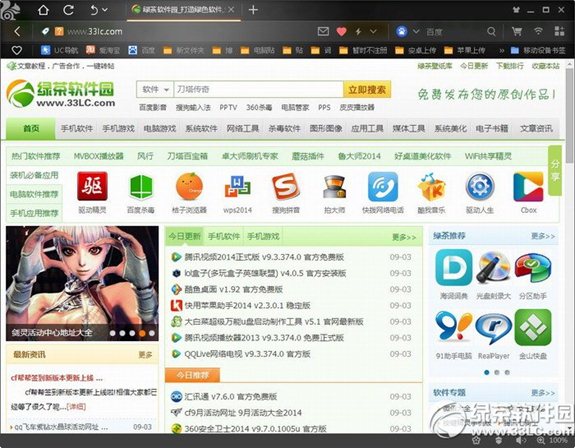Click the 百度杀毒 green shield icon

click(141, 187)
